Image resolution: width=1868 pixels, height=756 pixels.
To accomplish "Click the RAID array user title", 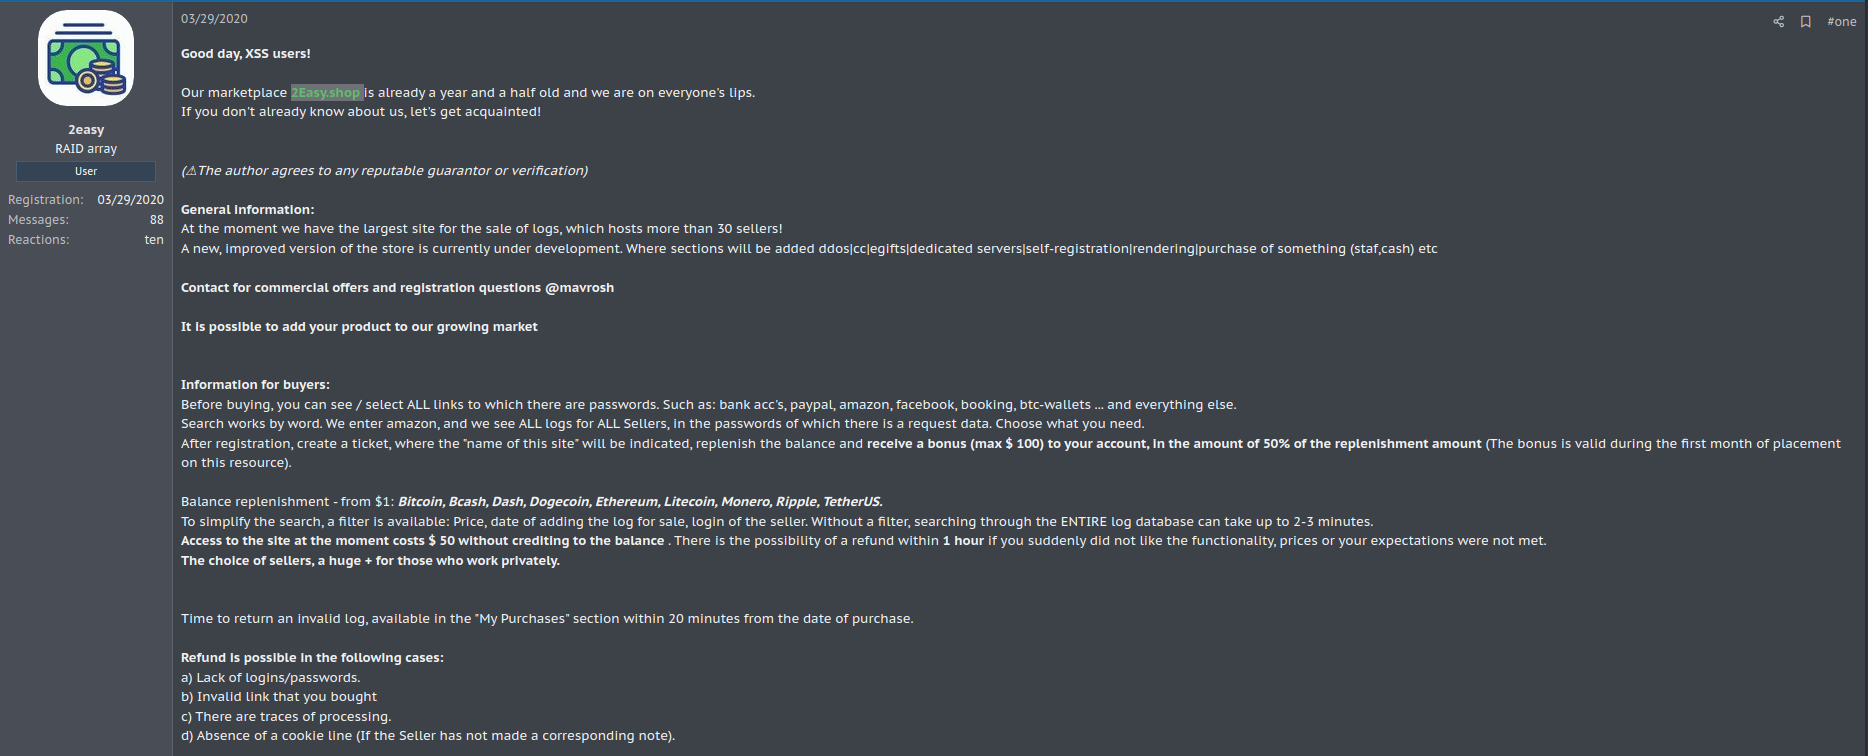I will click(x=86, y=149).
